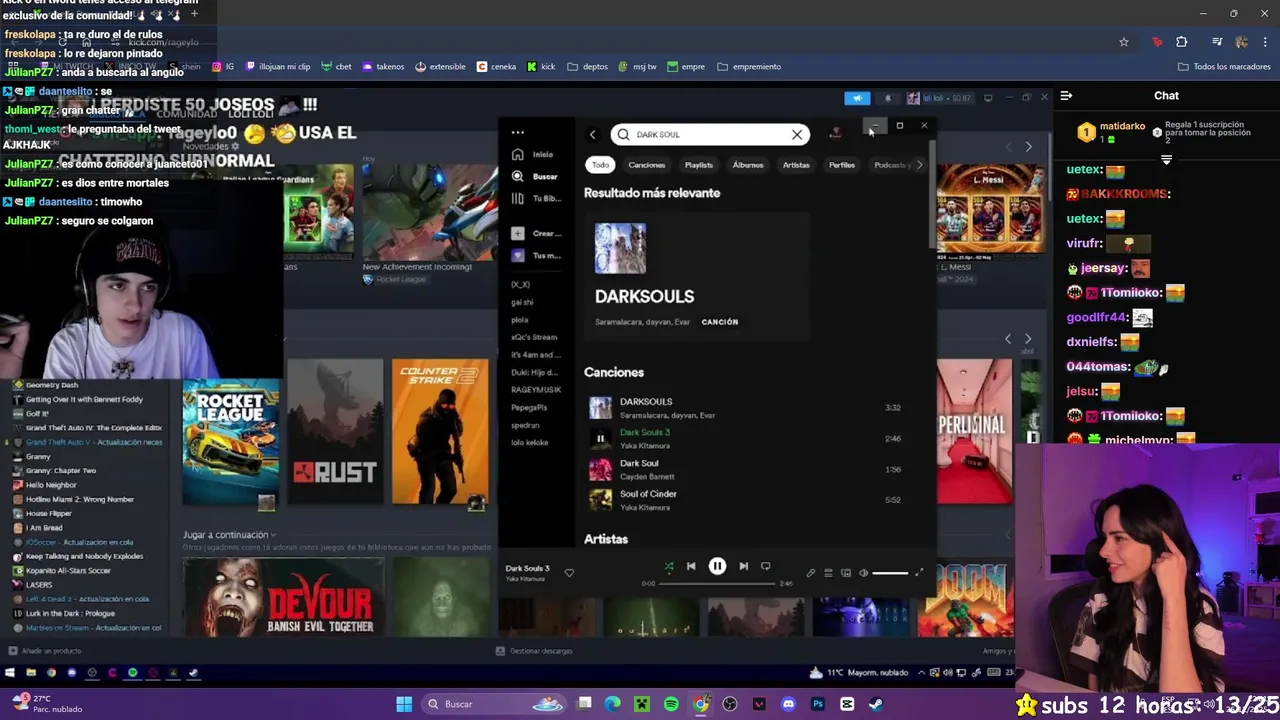
Task: Select Geometry Dash in Steam library list
Action: pyautogui.click(x=51, y=385)
